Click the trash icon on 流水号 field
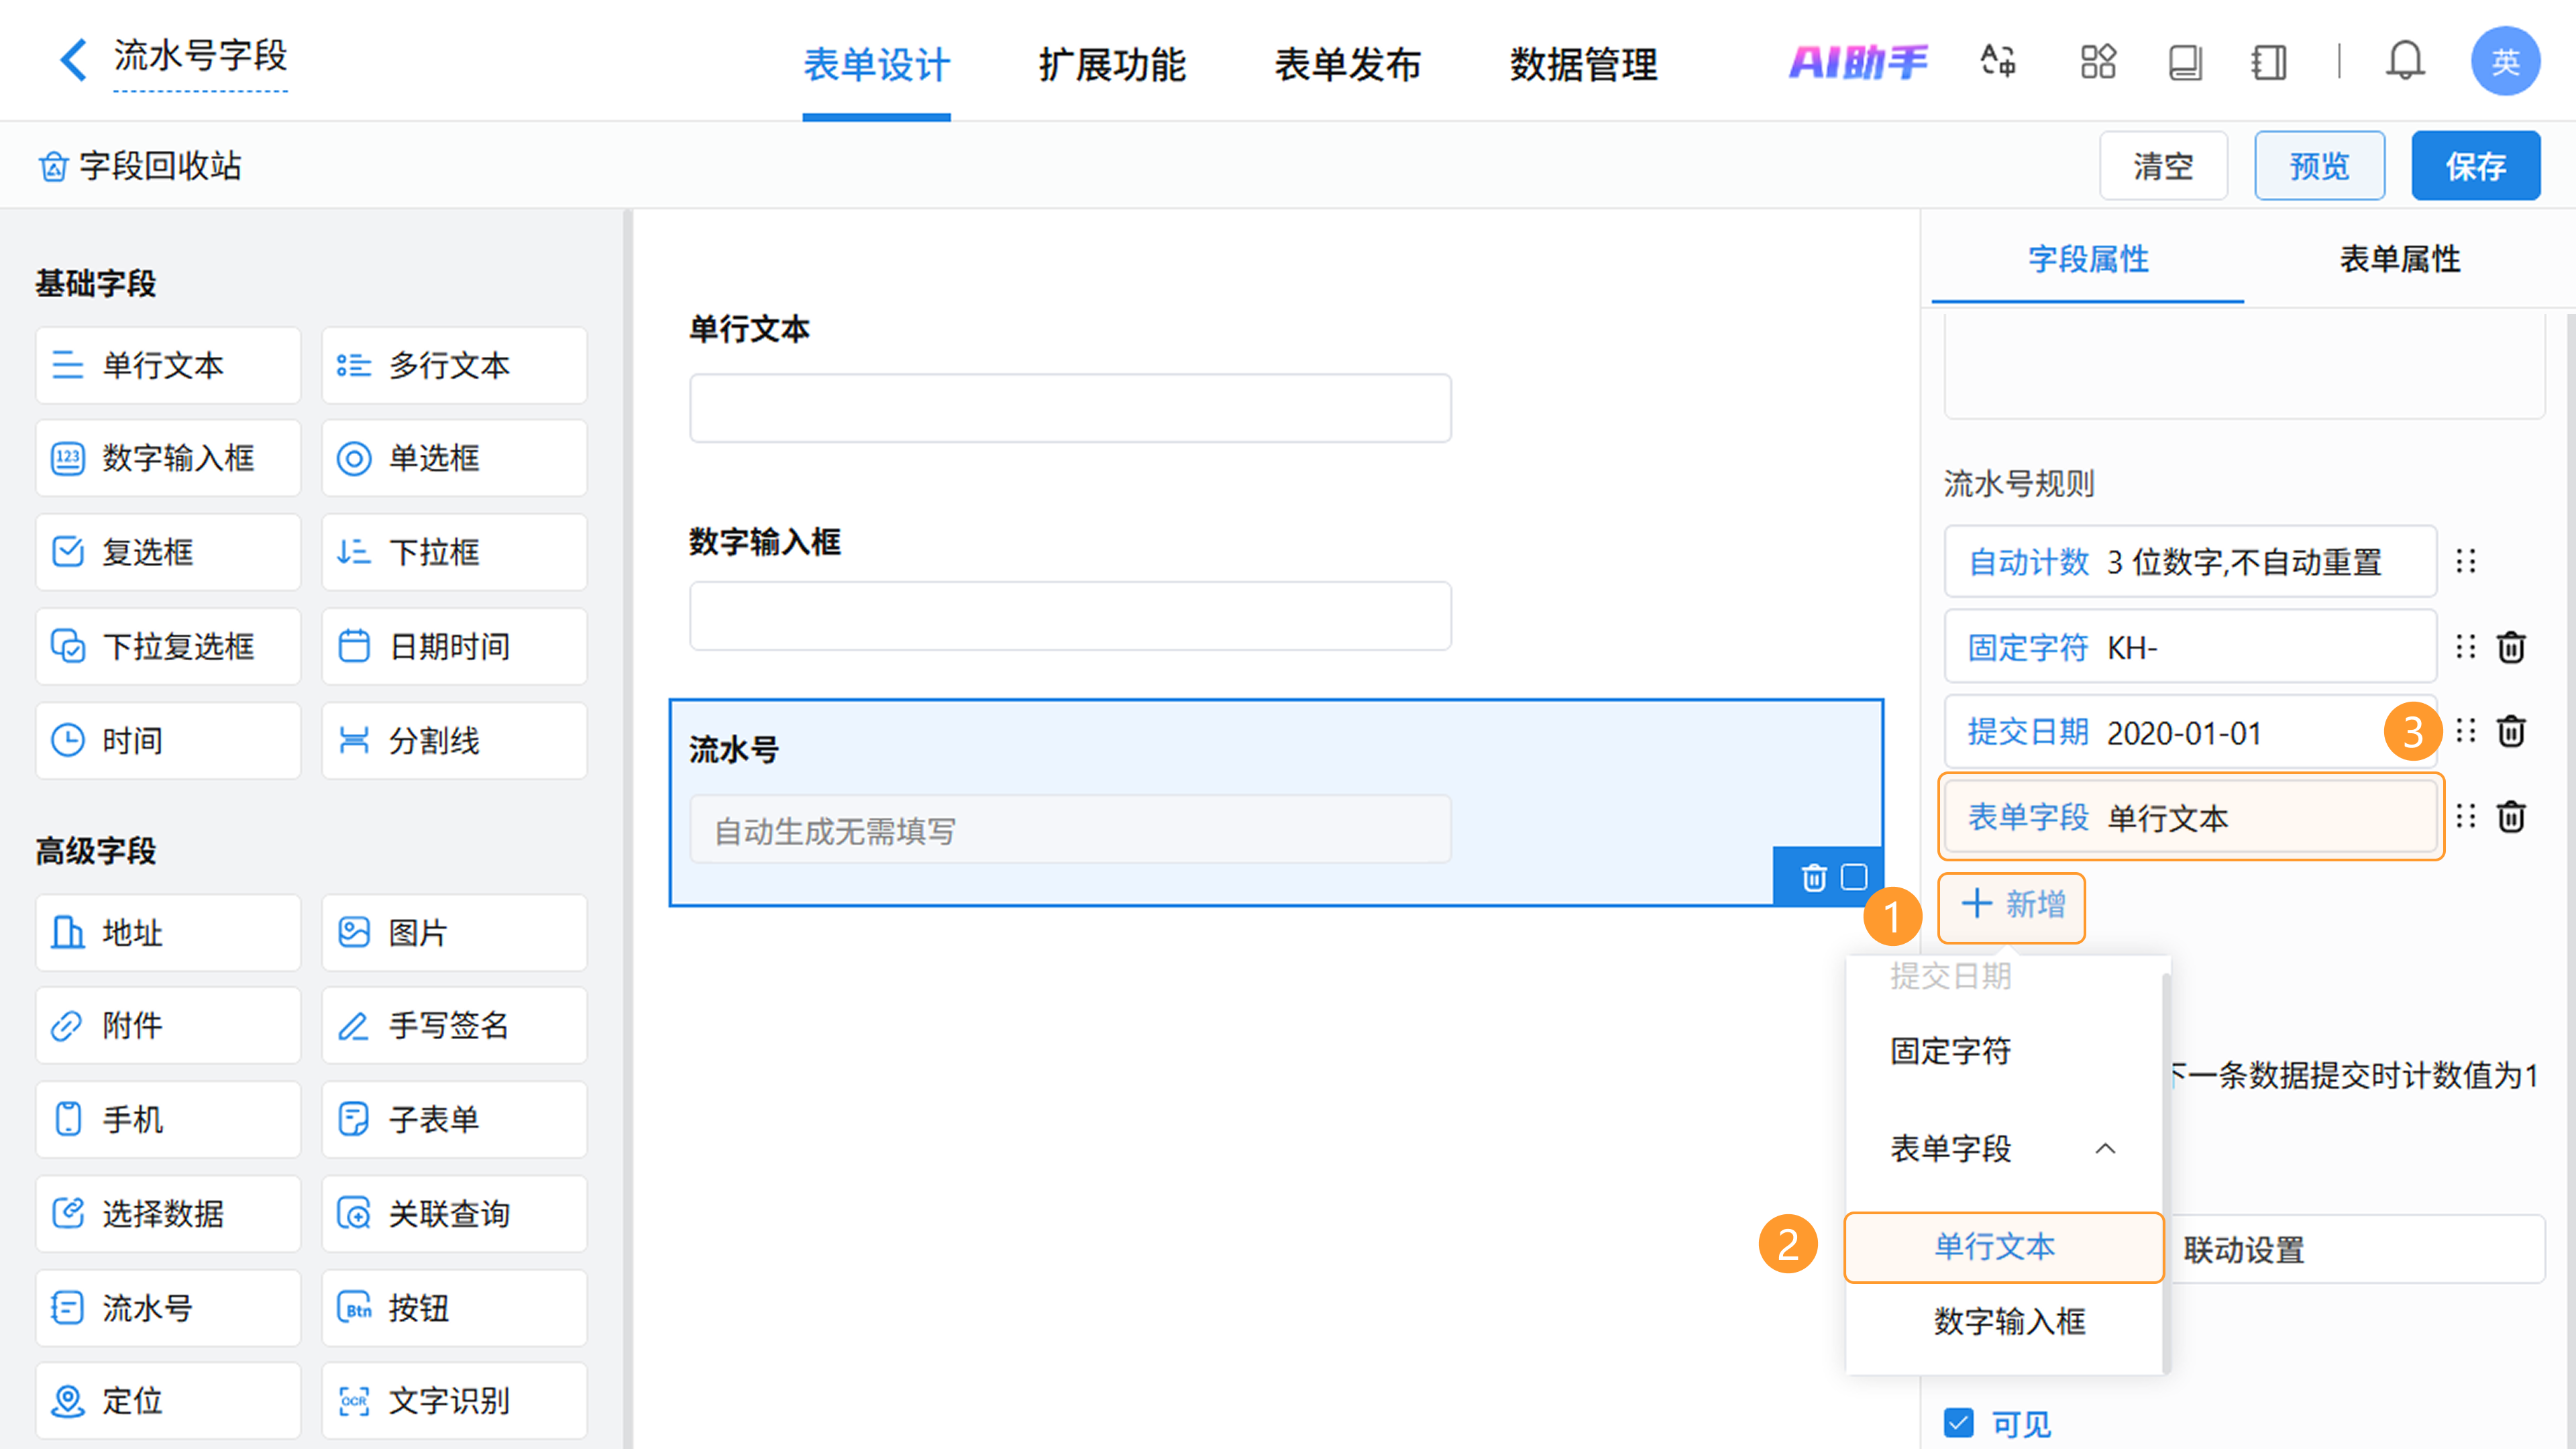 1813,878
